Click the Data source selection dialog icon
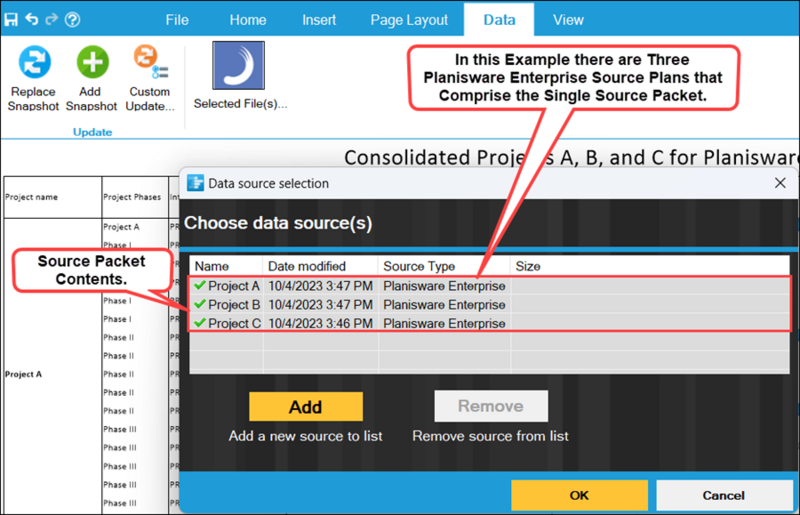800x515 pixels. [x=195, y=183]
